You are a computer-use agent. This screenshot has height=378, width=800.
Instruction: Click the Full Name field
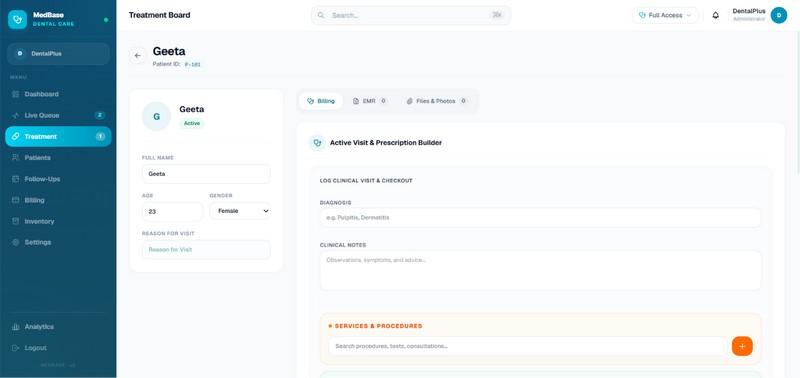[206, 174]
